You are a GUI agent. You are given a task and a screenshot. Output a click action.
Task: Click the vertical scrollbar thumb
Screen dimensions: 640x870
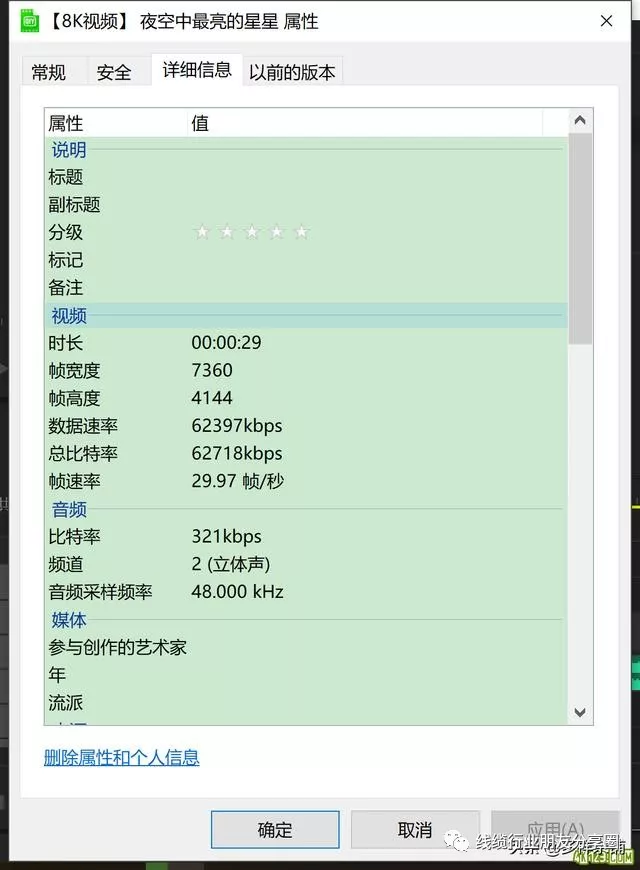[580, 240]
